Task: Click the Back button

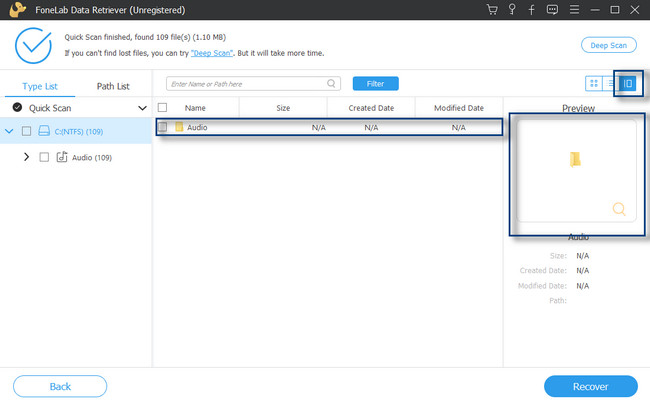Action: click(x=60, y=386)
